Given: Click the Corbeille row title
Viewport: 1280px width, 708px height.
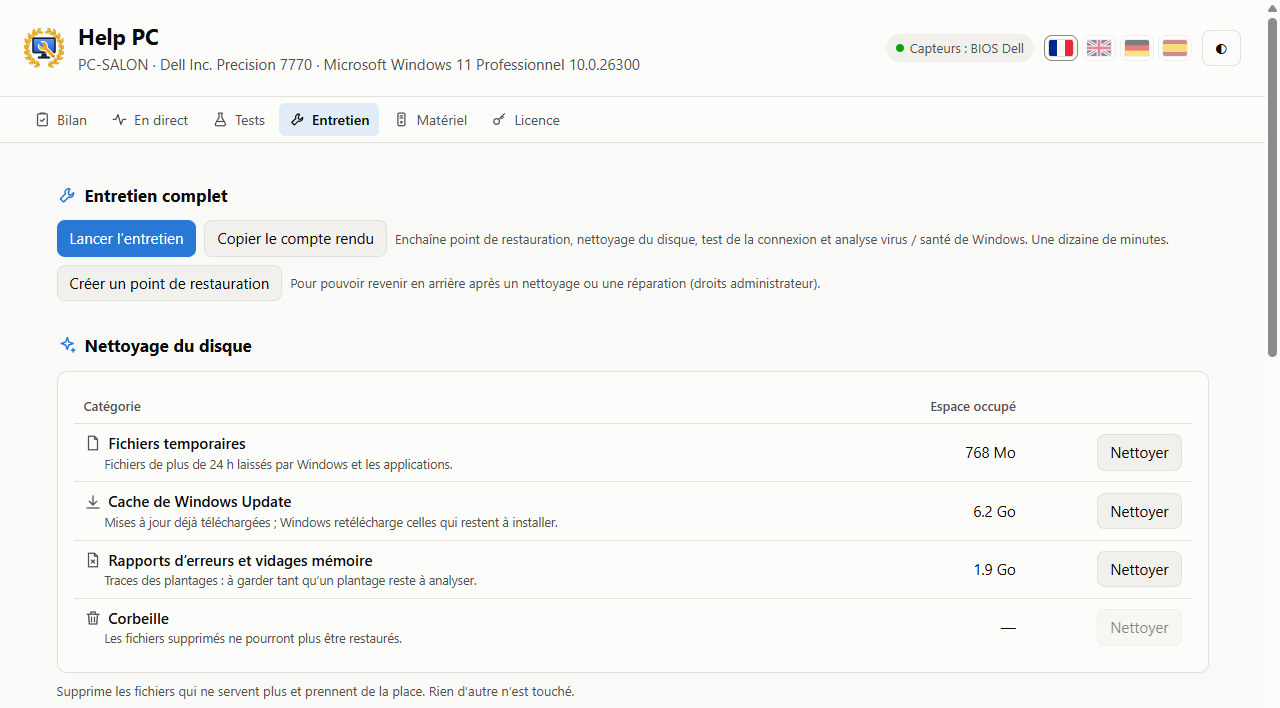Looking at the screenshot, I should click(x=139, y=619).
